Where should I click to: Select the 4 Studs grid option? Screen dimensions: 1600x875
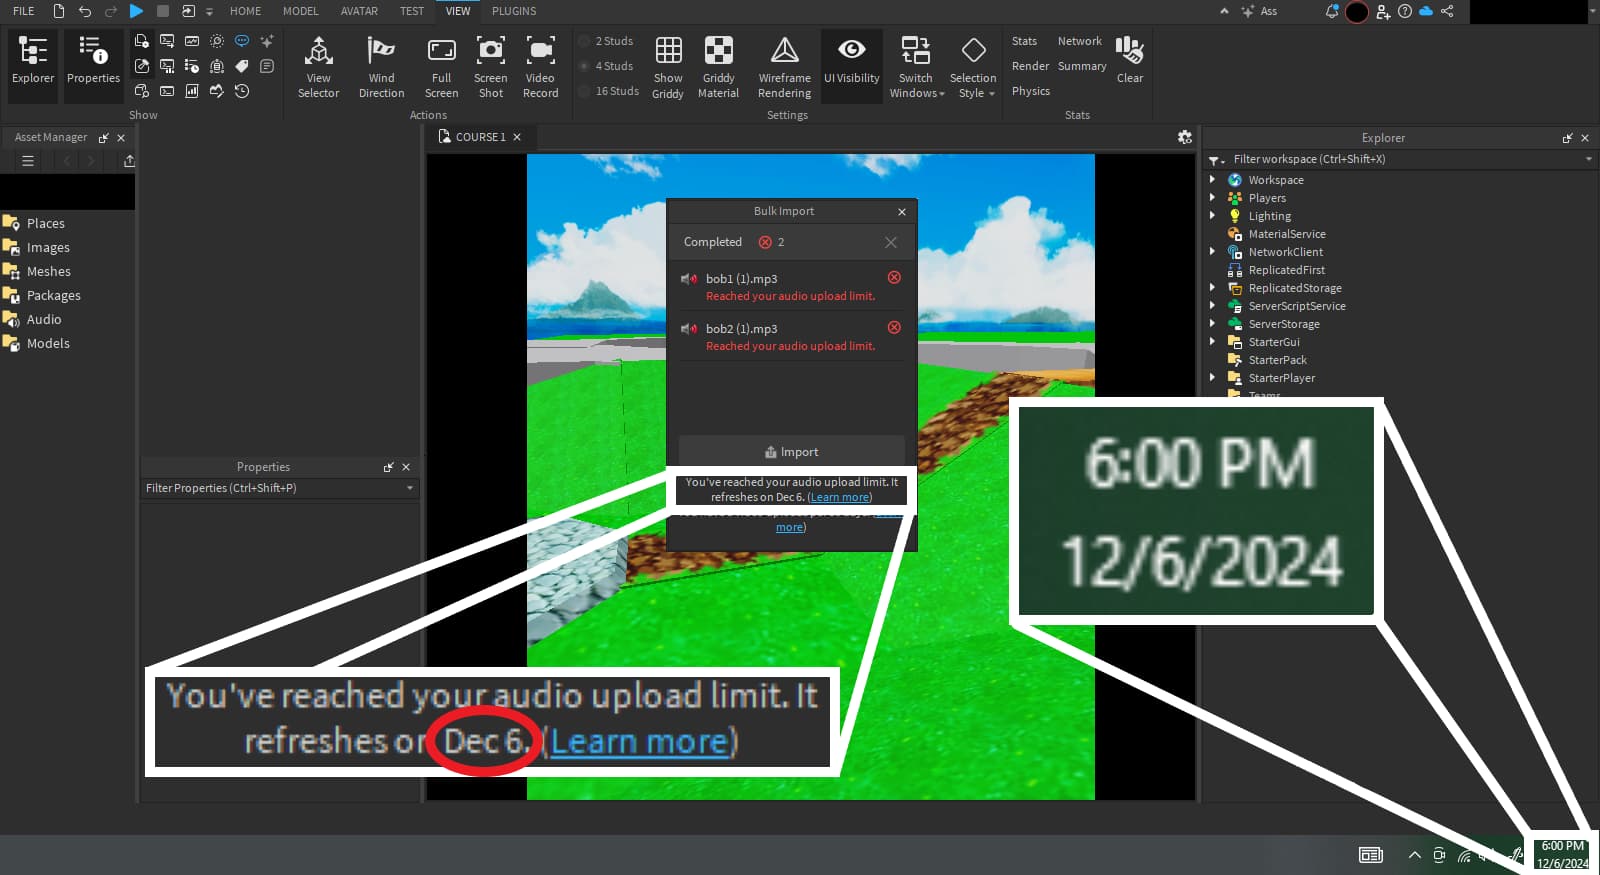pyautogui.click(x=606, y=66)
